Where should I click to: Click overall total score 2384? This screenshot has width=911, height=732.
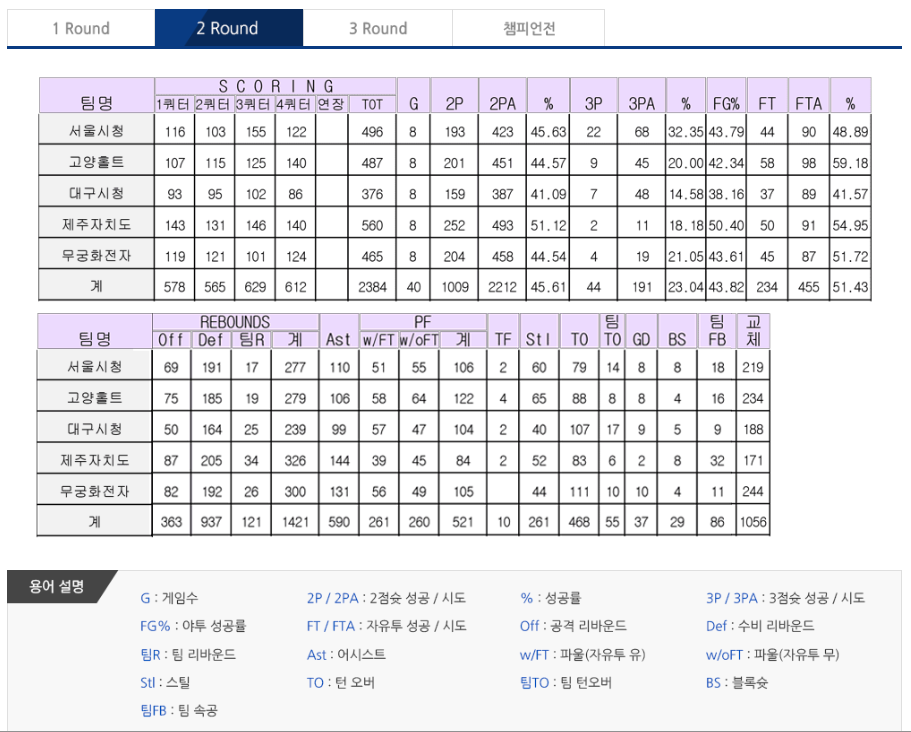pos(372,286)
